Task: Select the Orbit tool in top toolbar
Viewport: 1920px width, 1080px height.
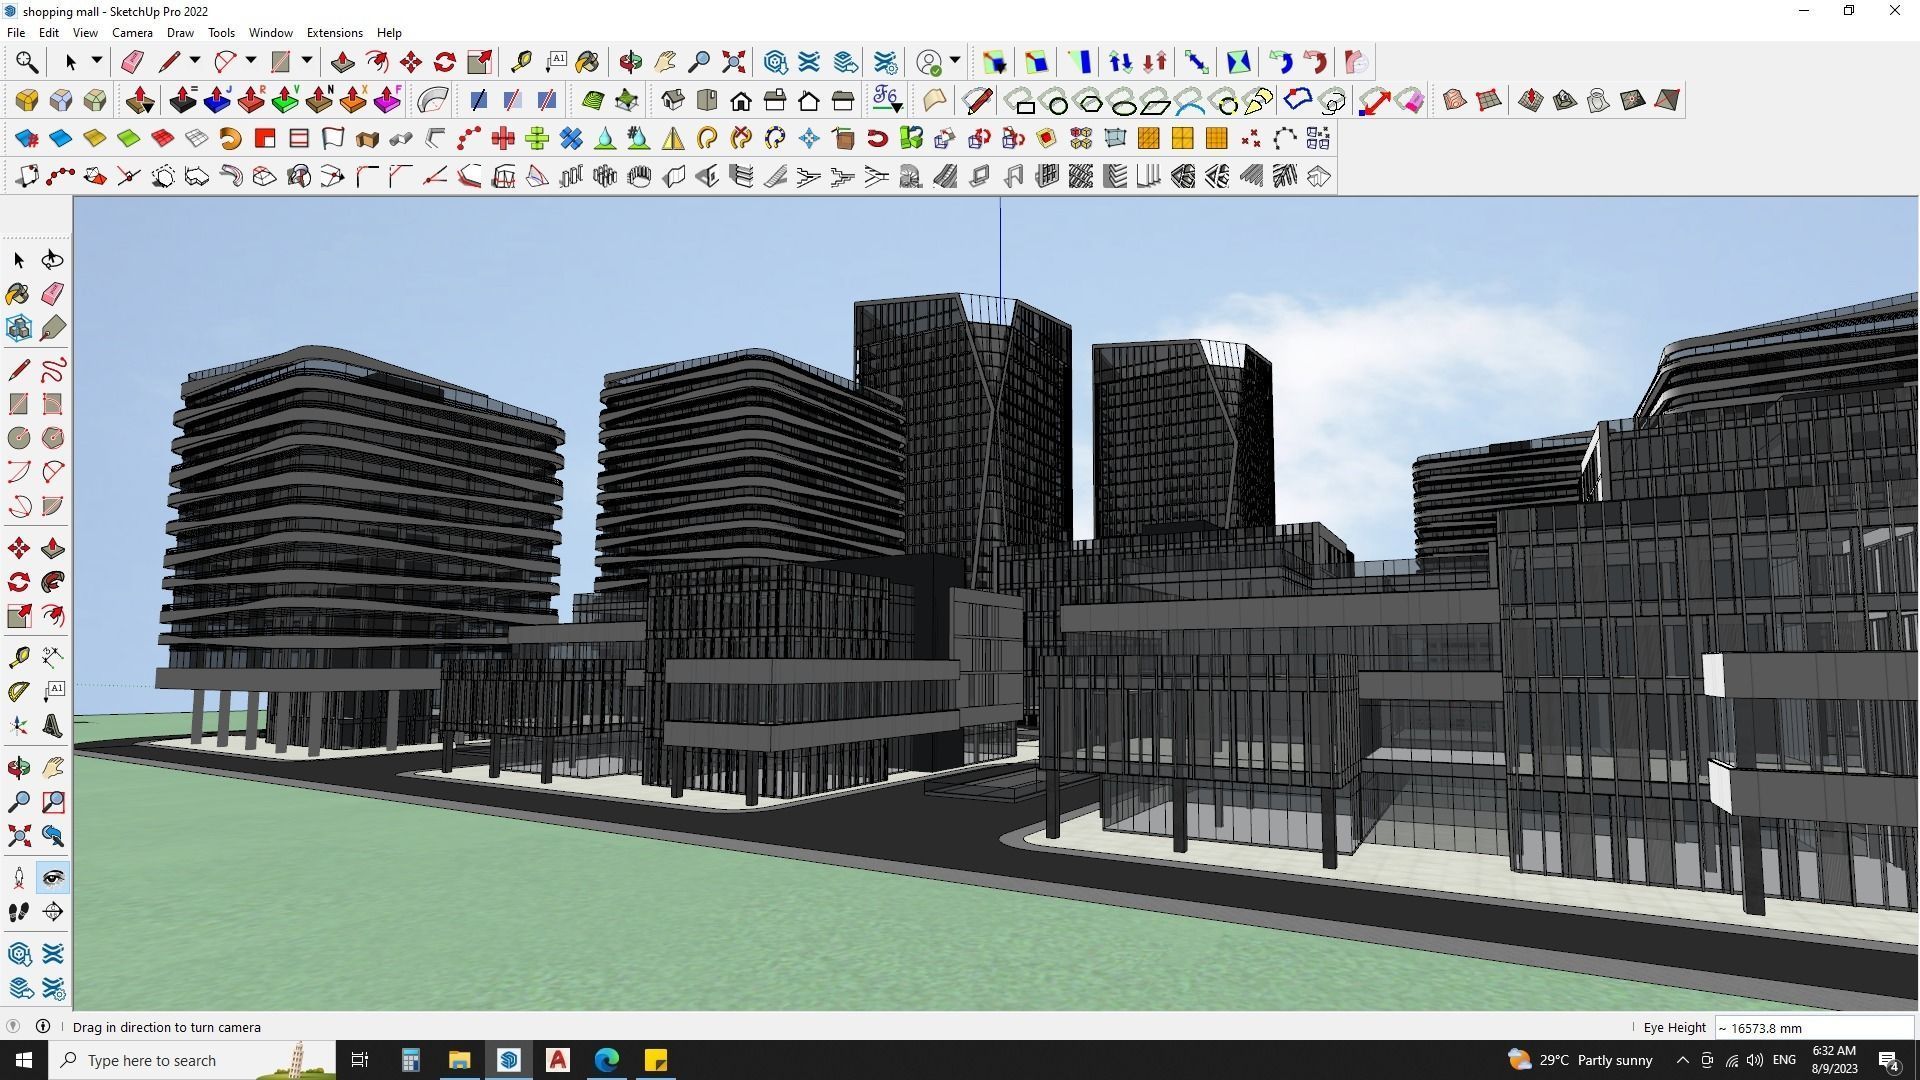Action: pyautogui.click(x=630, y=62)
